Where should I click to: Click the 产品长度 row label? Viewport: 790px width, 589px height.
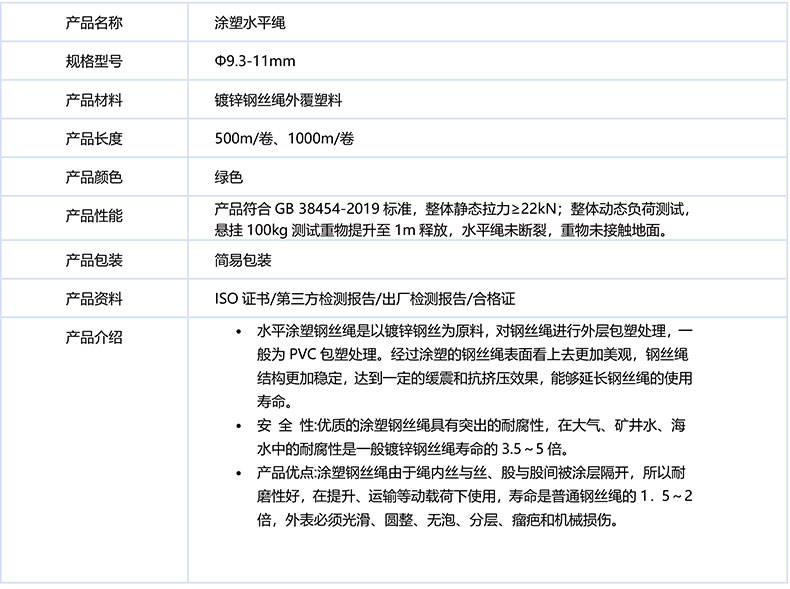tap(93, 139)
